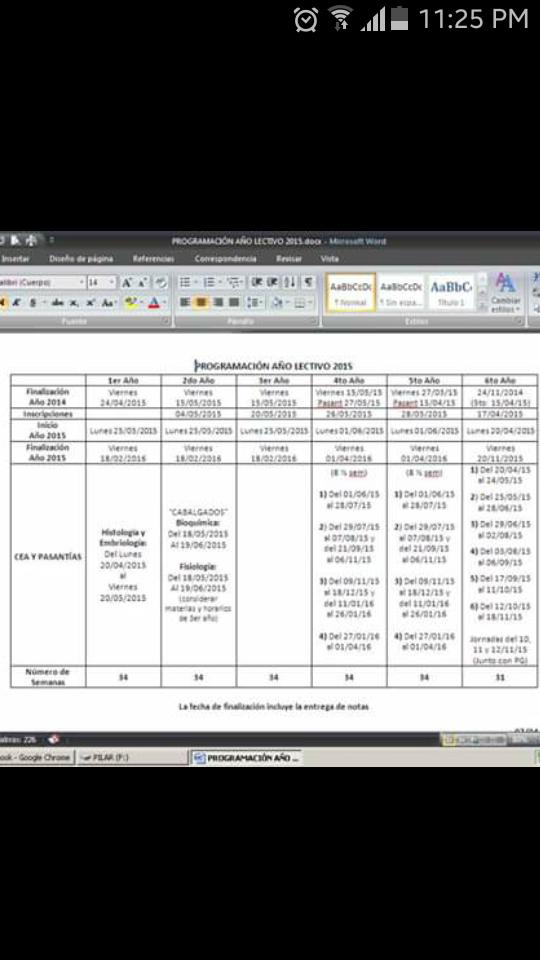The image size is (540, 960).
Task: Open the Estilos dialog launcher
Action: coord(520,321)
